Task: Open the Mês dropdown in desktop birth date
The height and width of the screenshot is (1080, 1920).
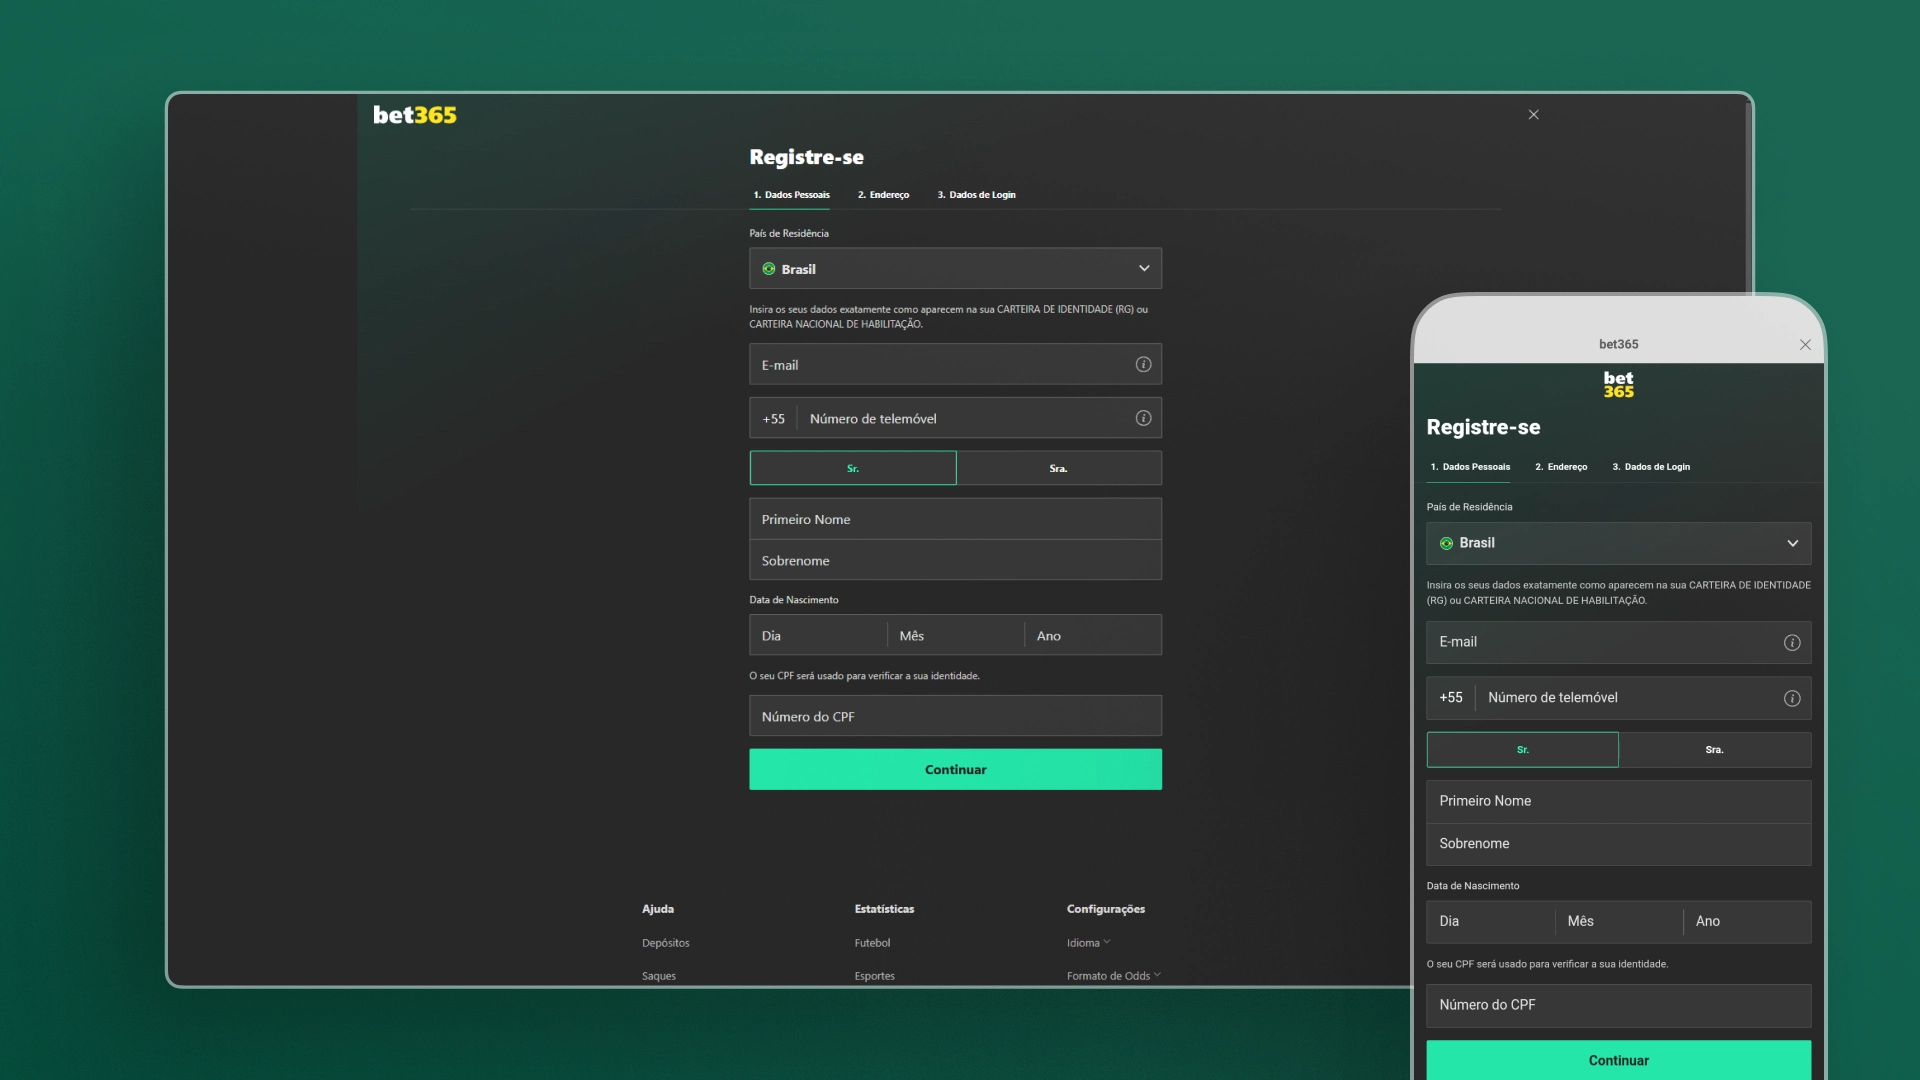Action: pyautogui.click(x=955, y=636)
